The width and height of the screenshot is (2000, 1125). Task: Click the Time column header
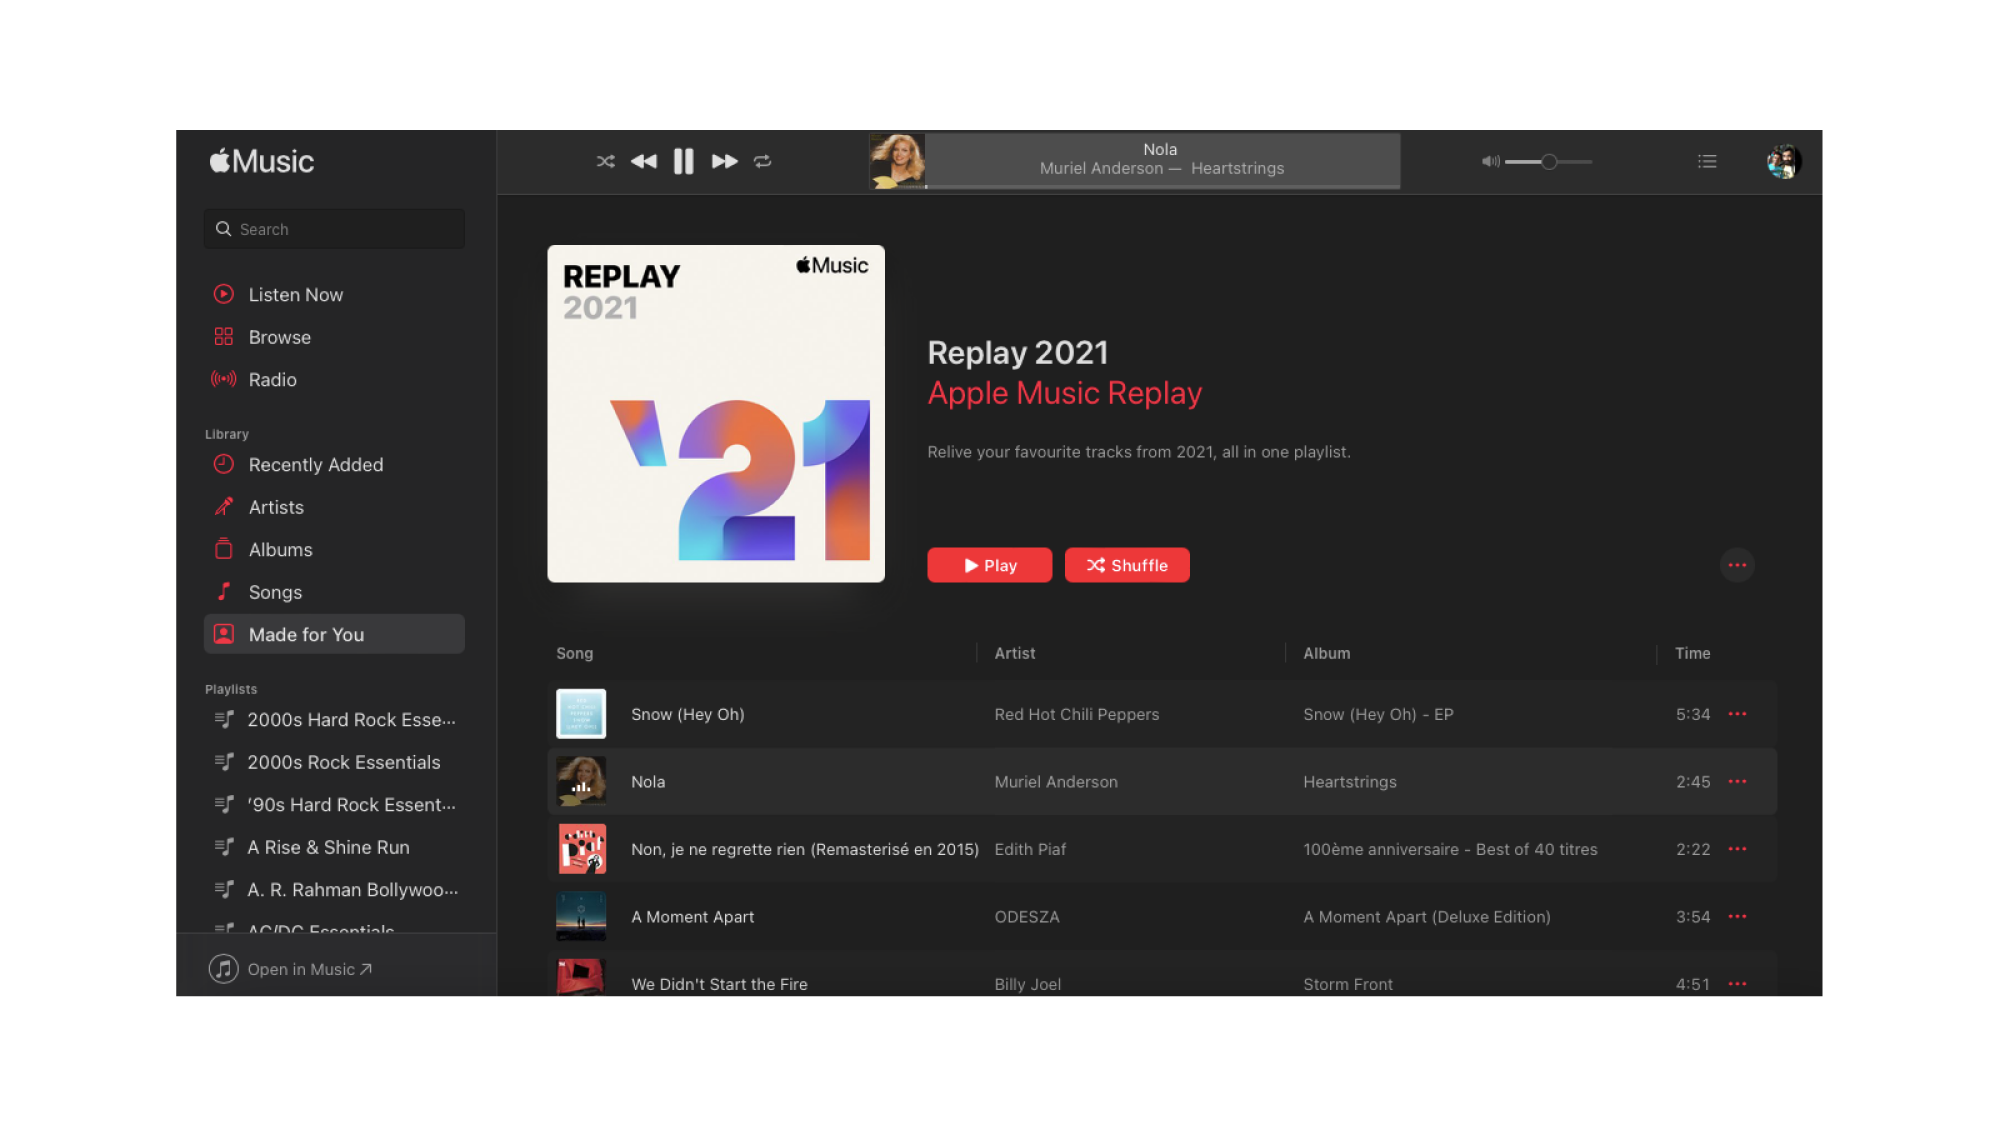point(1693,653)
